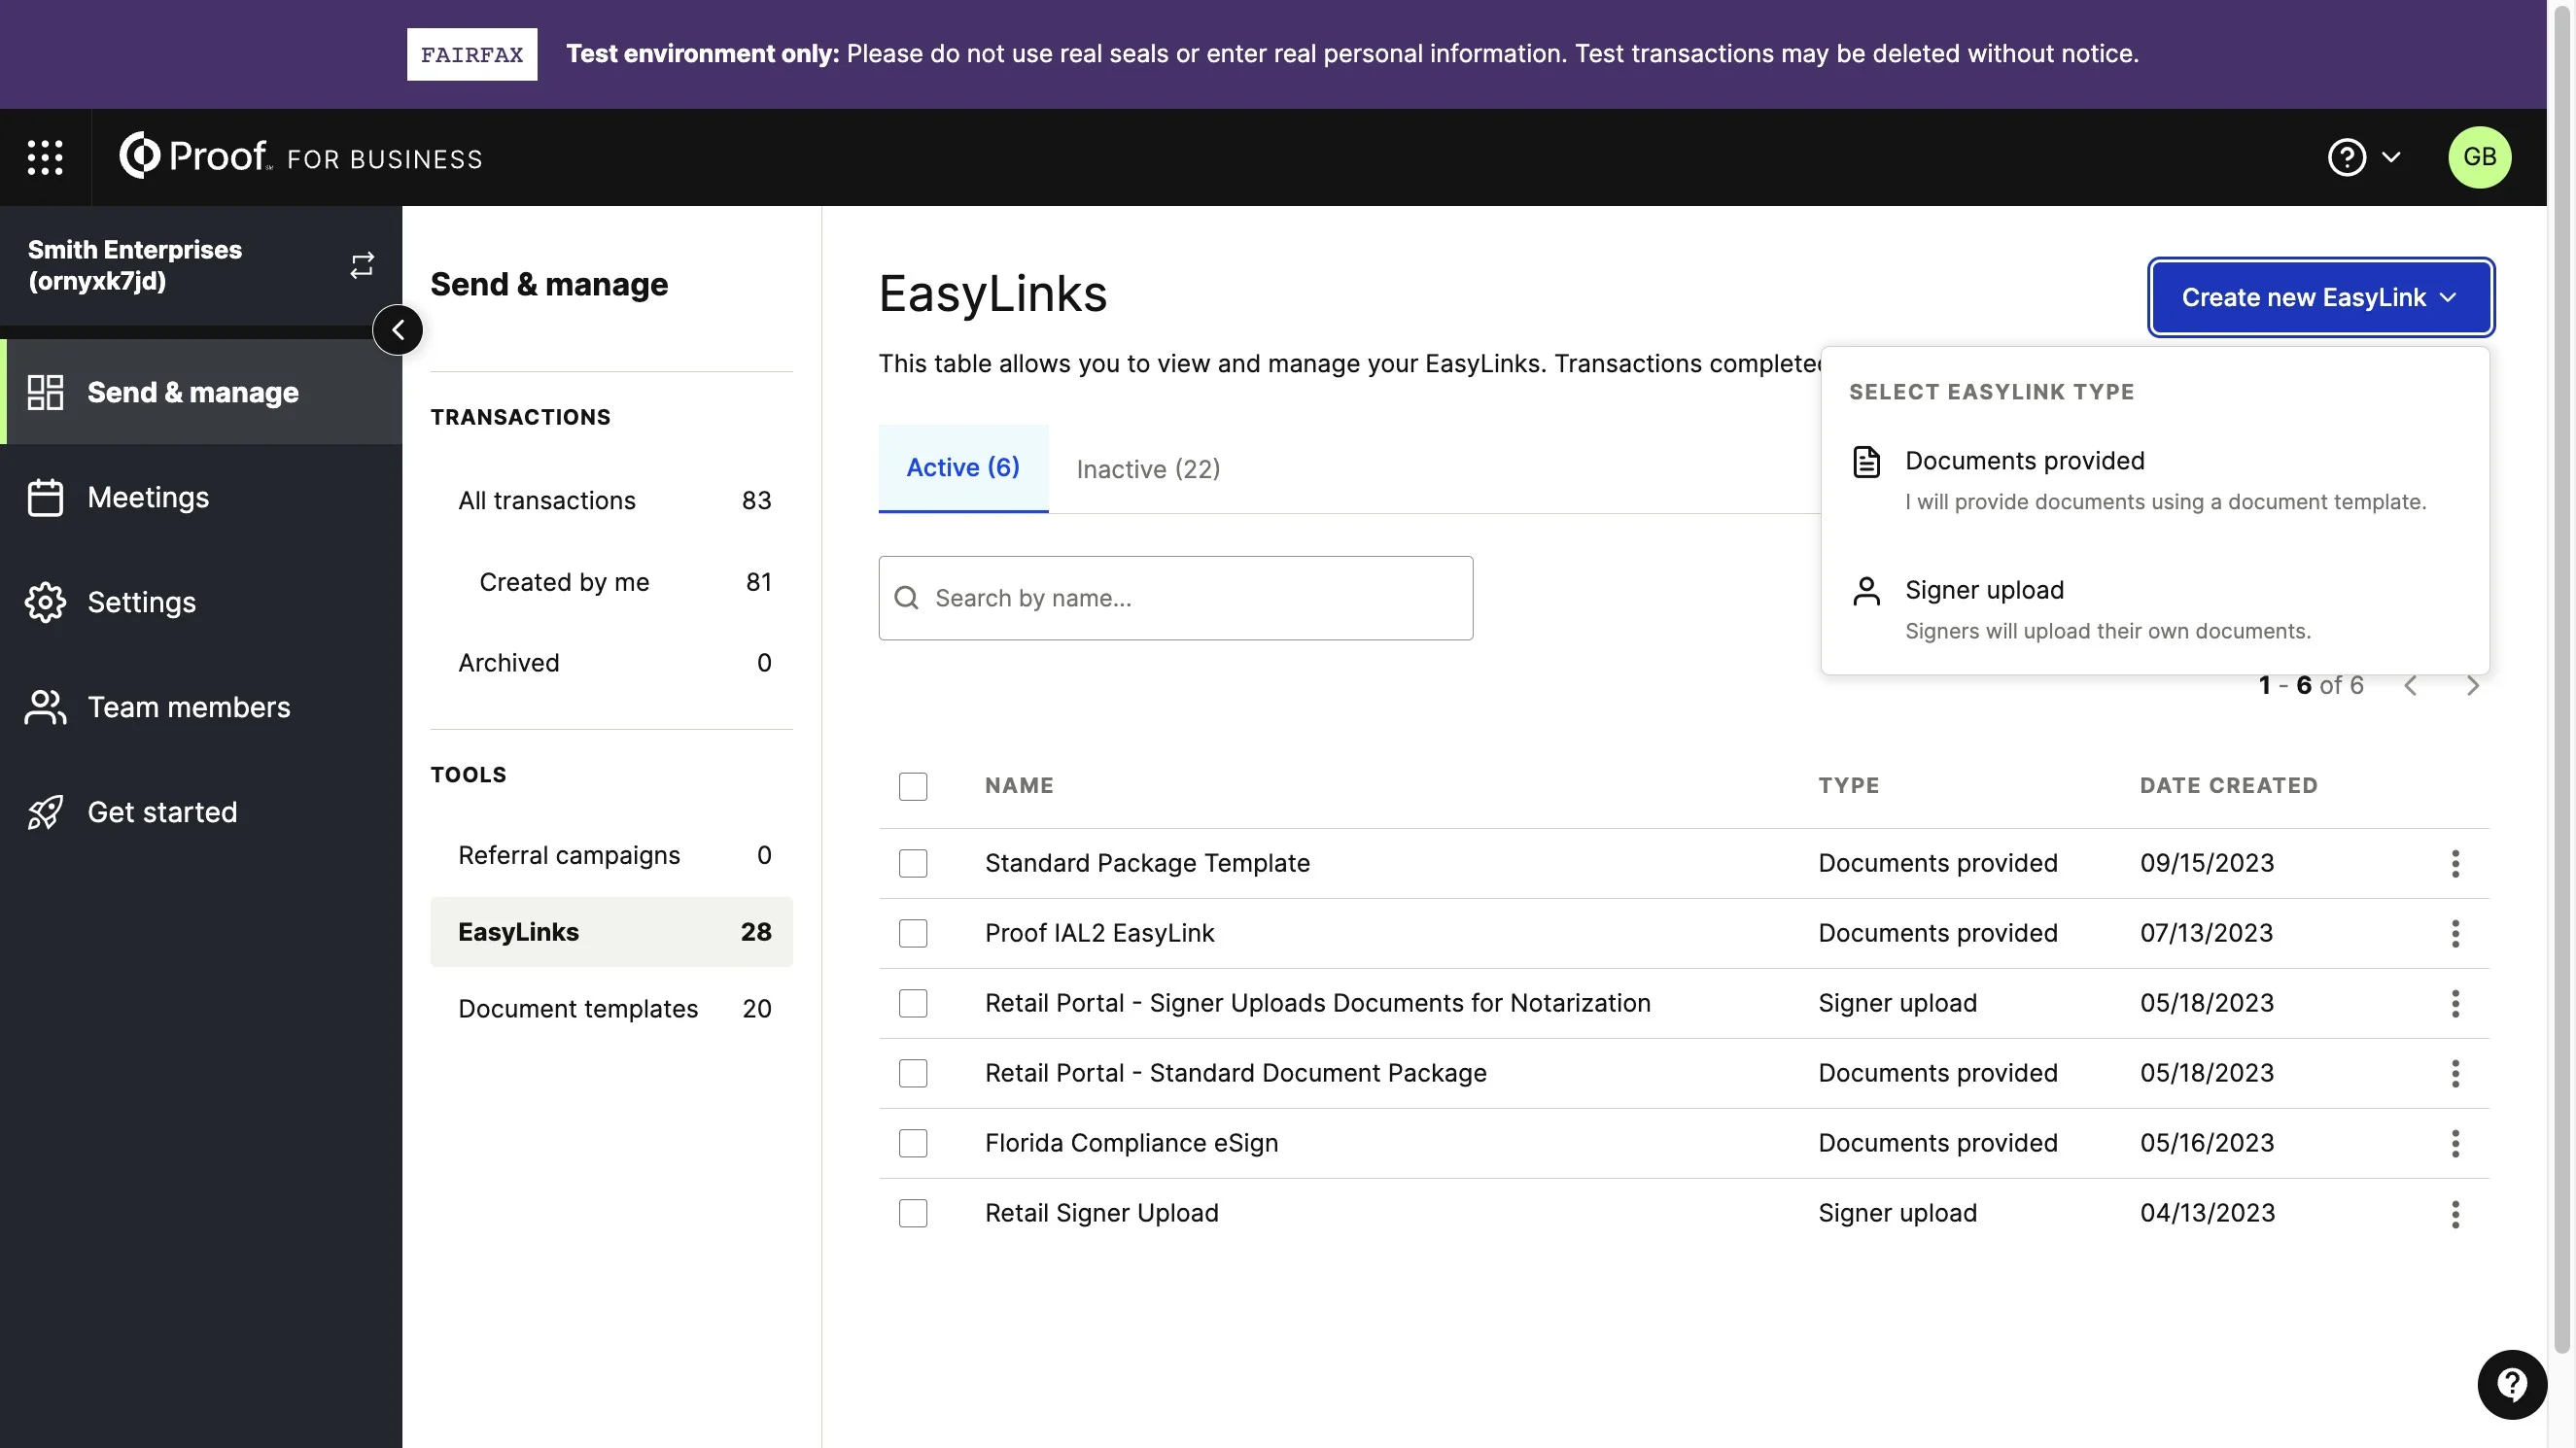This screenshot has width=2576, height=1448.
Task: Switch to Inactive (22) tab
Action: (1147, 469)
